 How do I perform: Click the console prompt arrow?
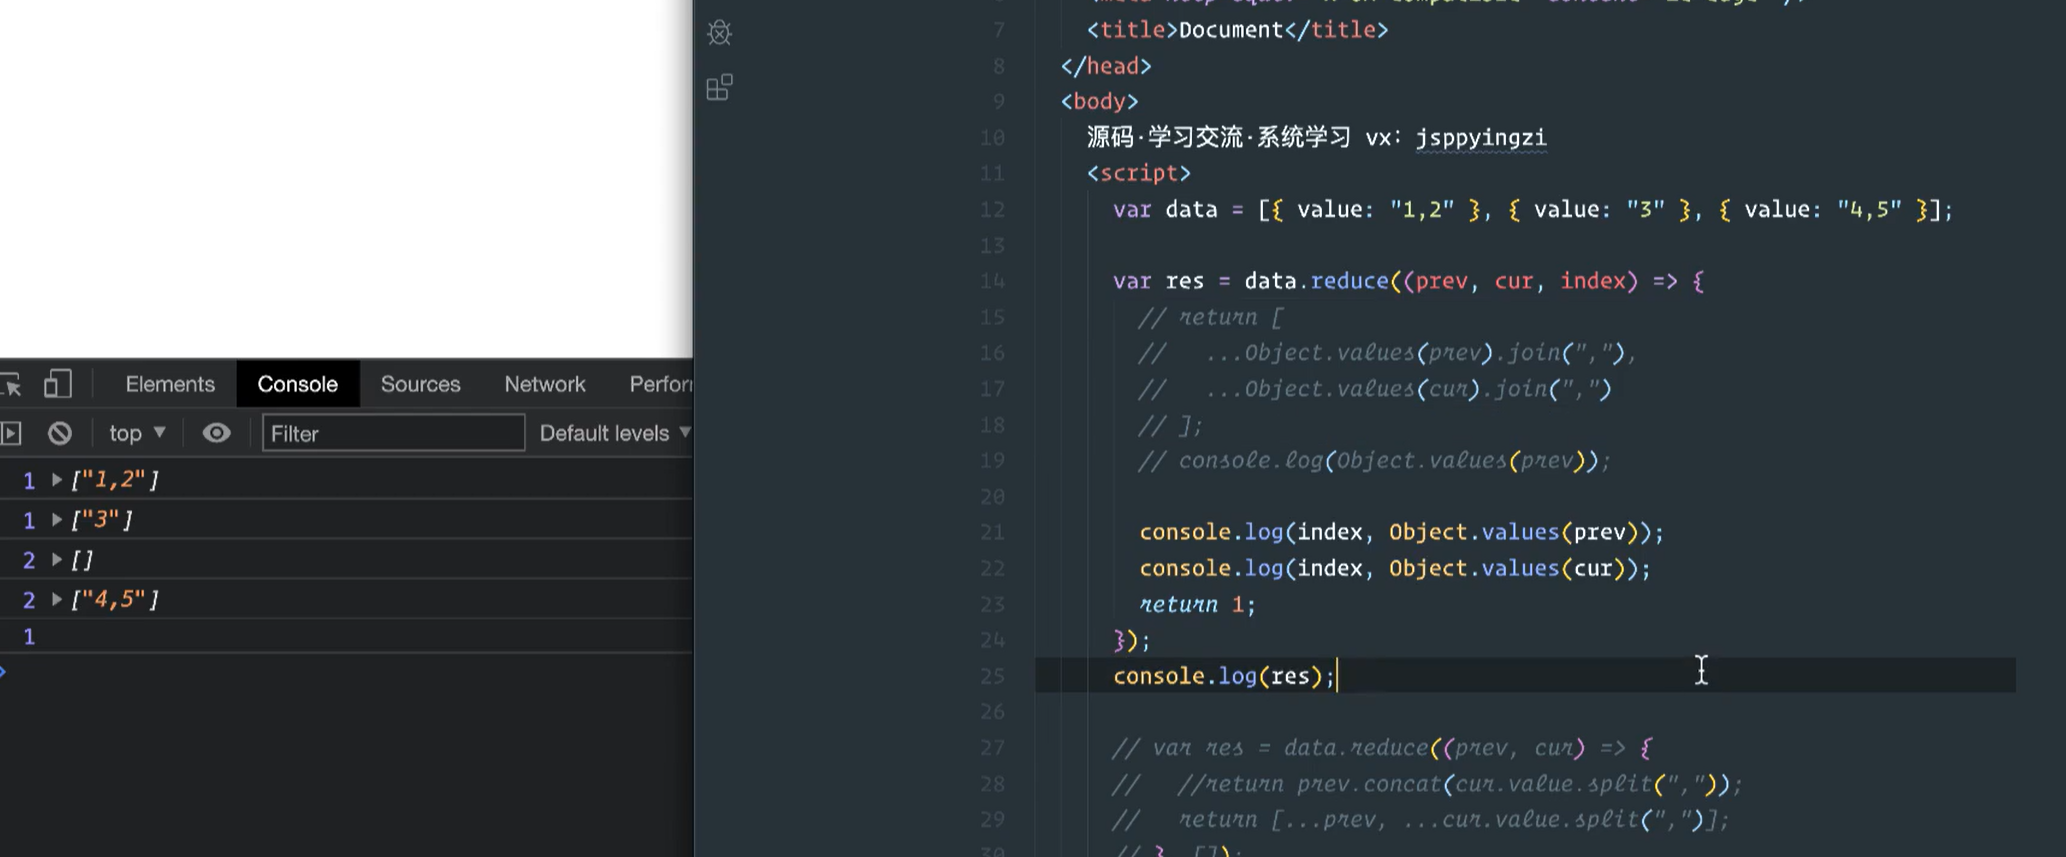point(4,671)
